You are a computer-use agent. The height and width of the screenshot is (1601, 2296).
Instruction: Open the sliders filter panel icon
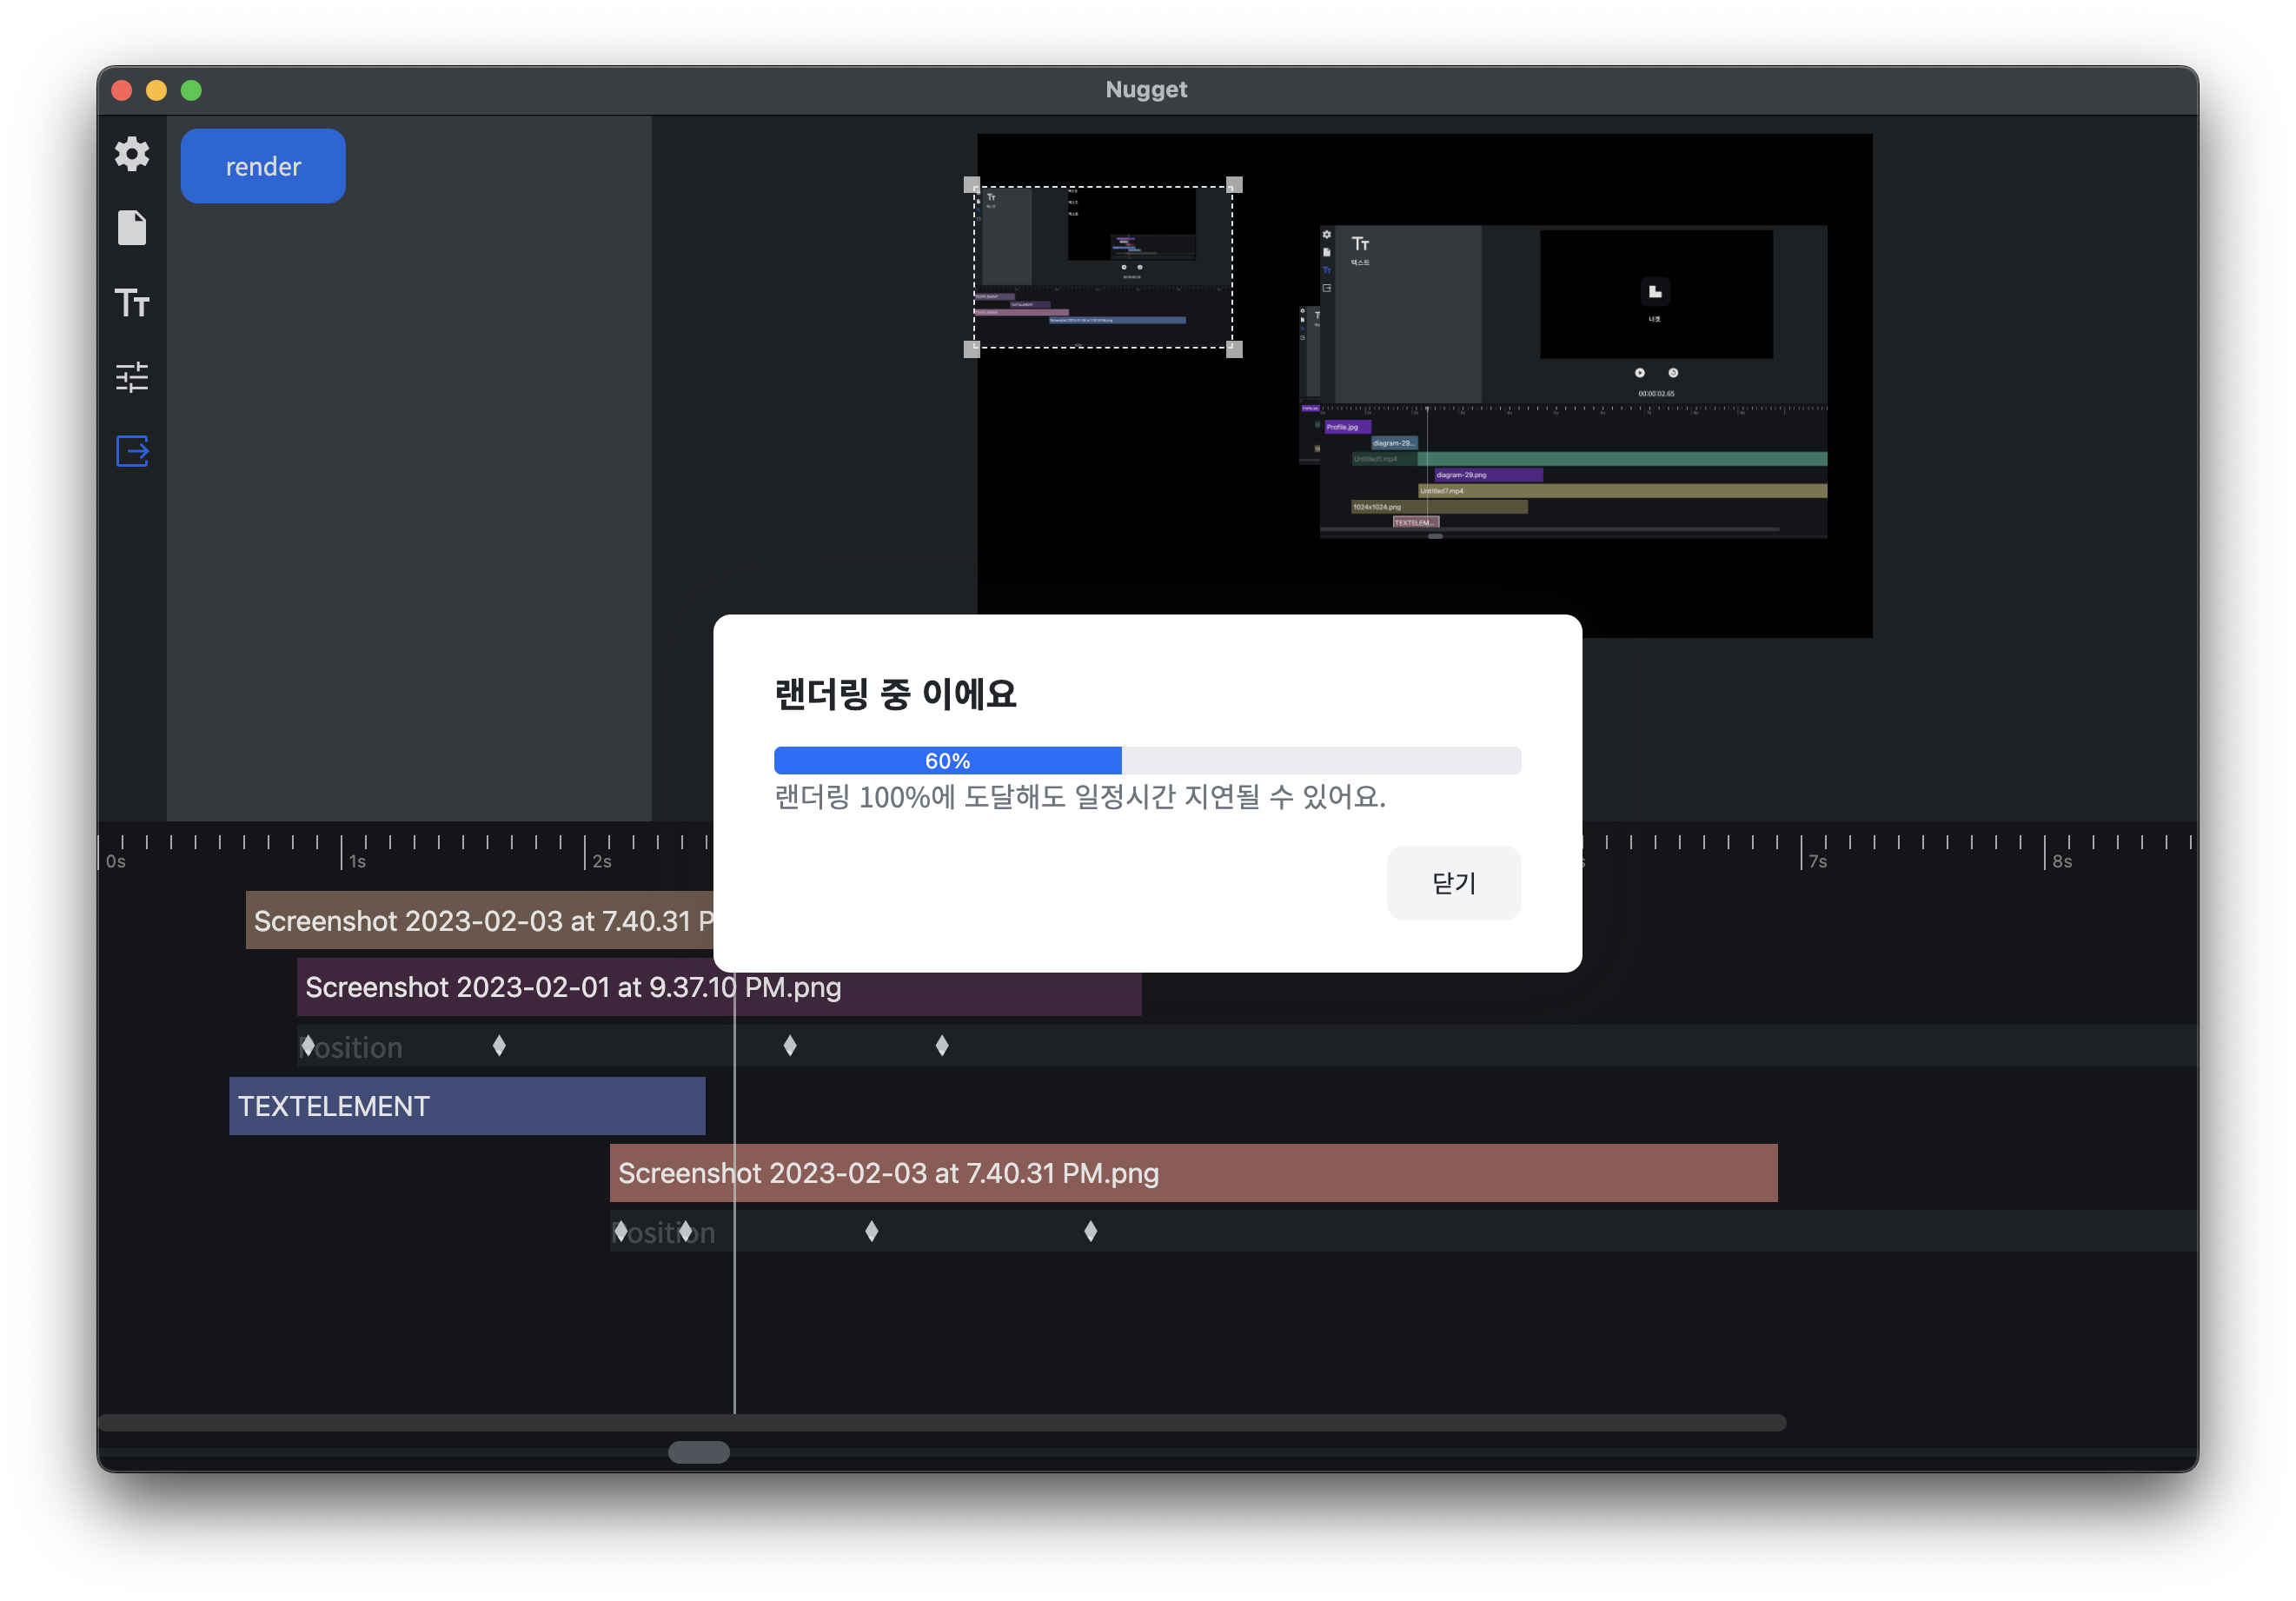[x=132, y=377]
